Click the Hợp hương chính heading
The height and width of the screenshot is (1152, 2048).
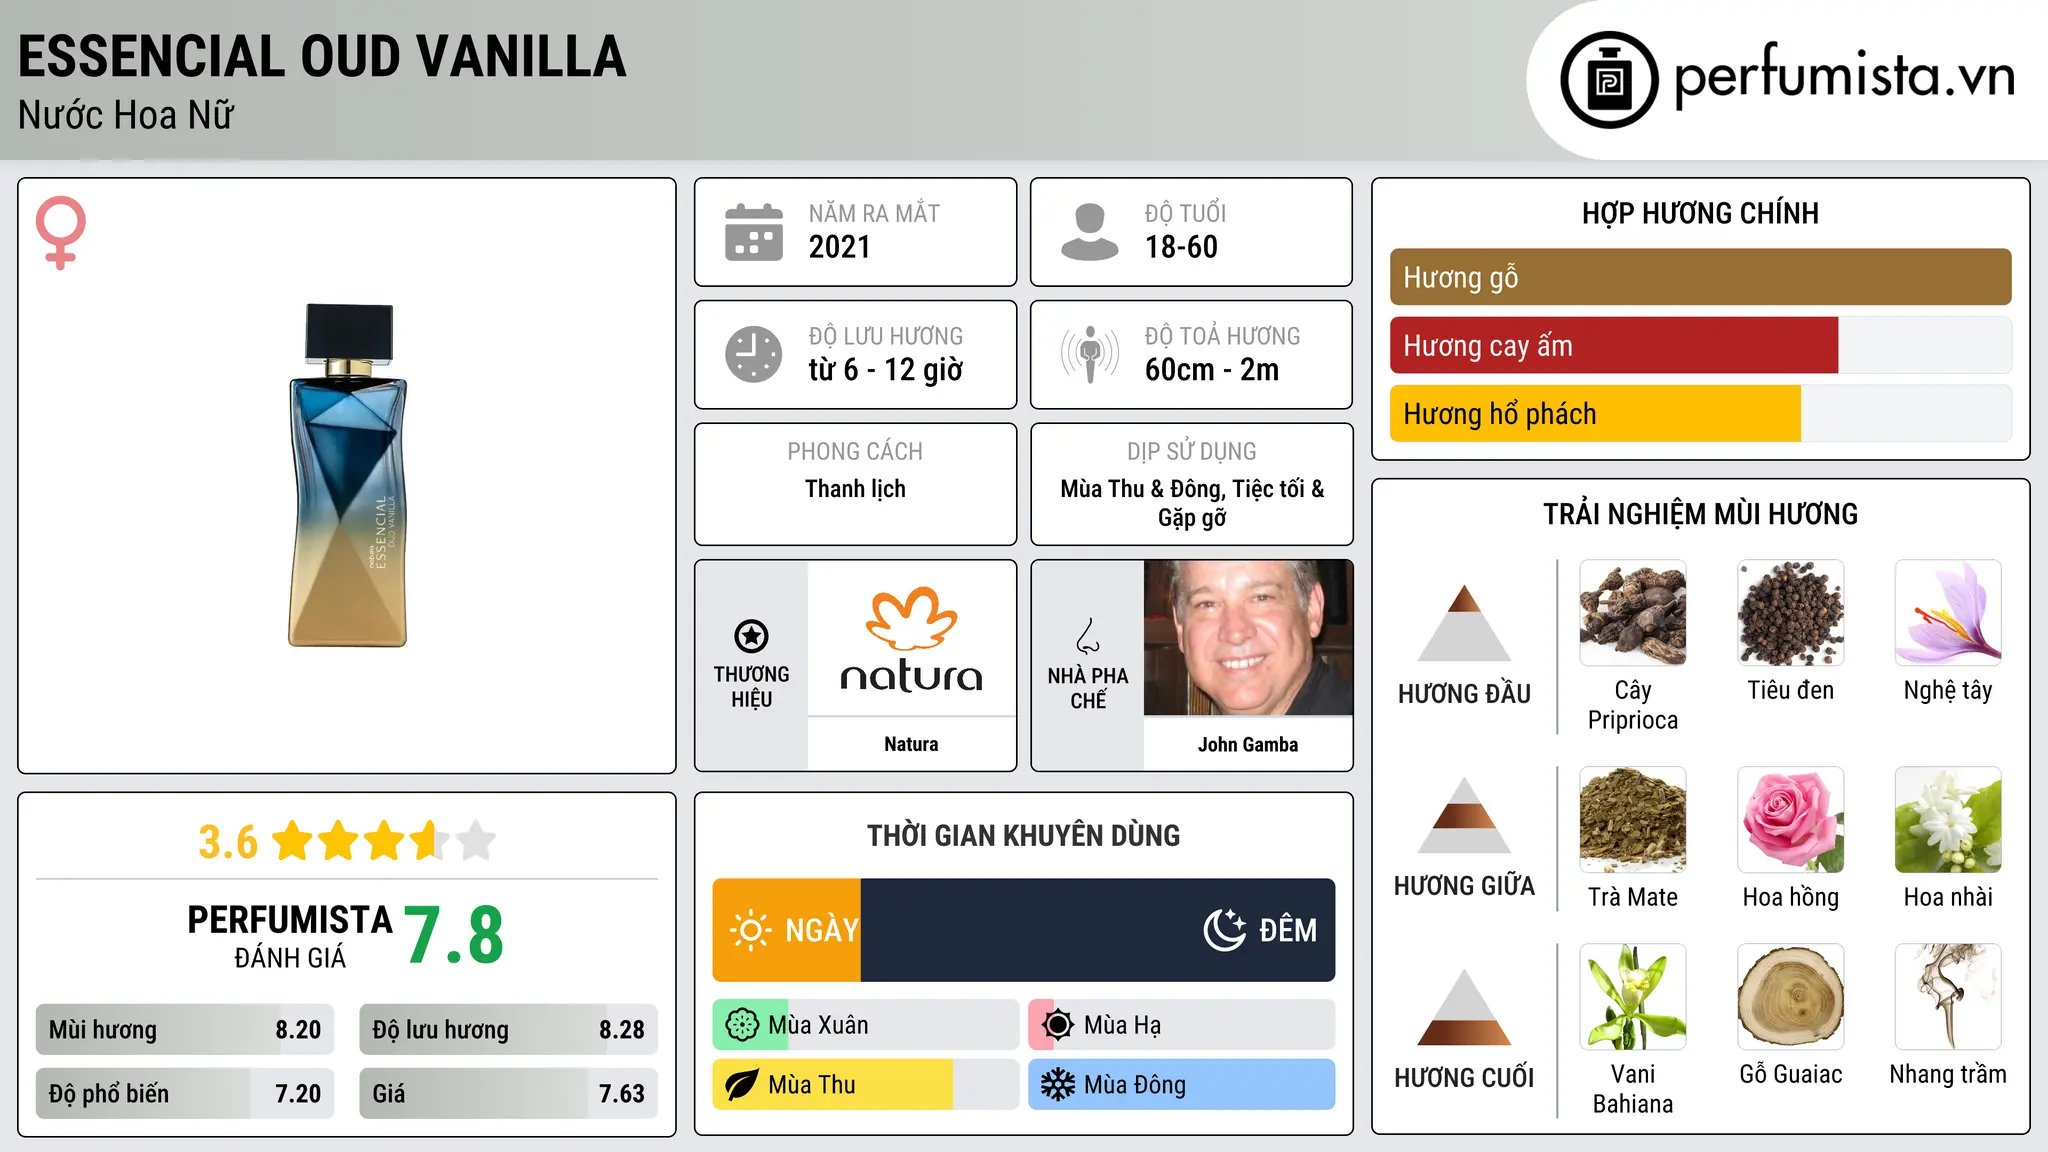click(1700, 213)
